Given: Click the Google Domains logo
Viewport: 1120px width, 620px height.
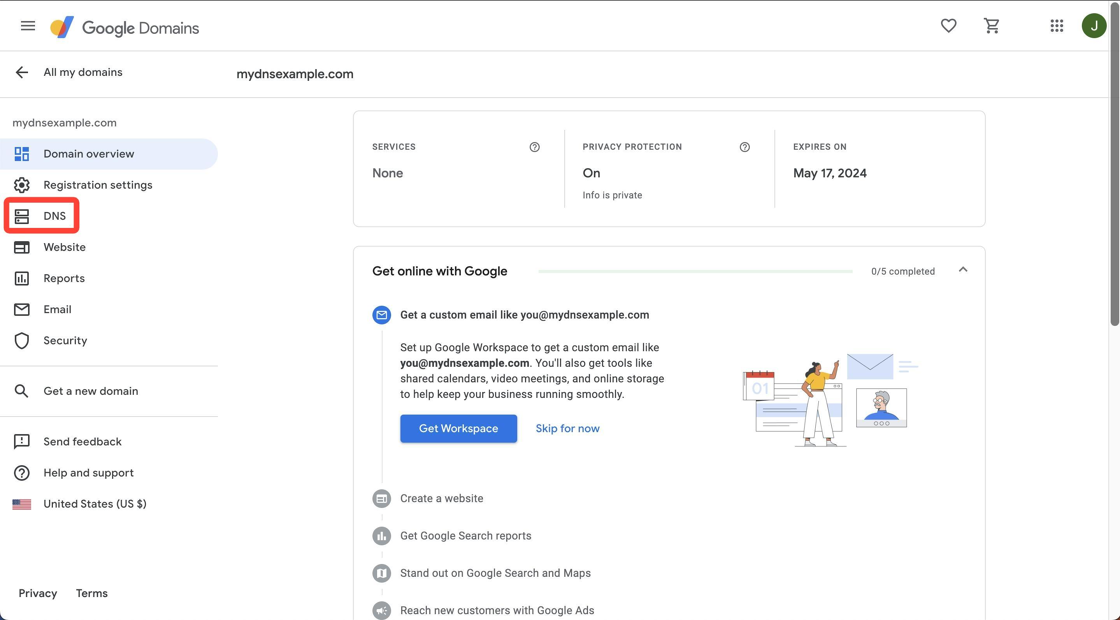Looking at the screenshot, I should [x=124, y=28].
